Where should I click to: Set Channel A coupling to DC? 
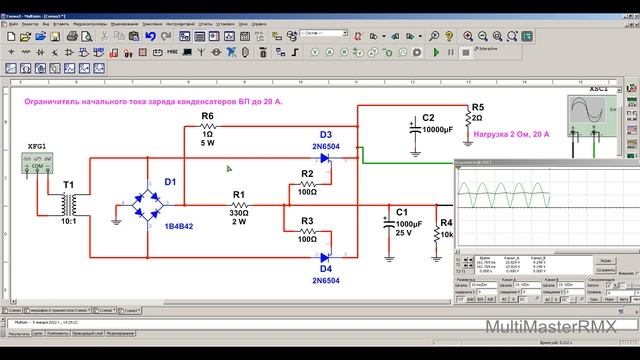[x=523, y=300]
